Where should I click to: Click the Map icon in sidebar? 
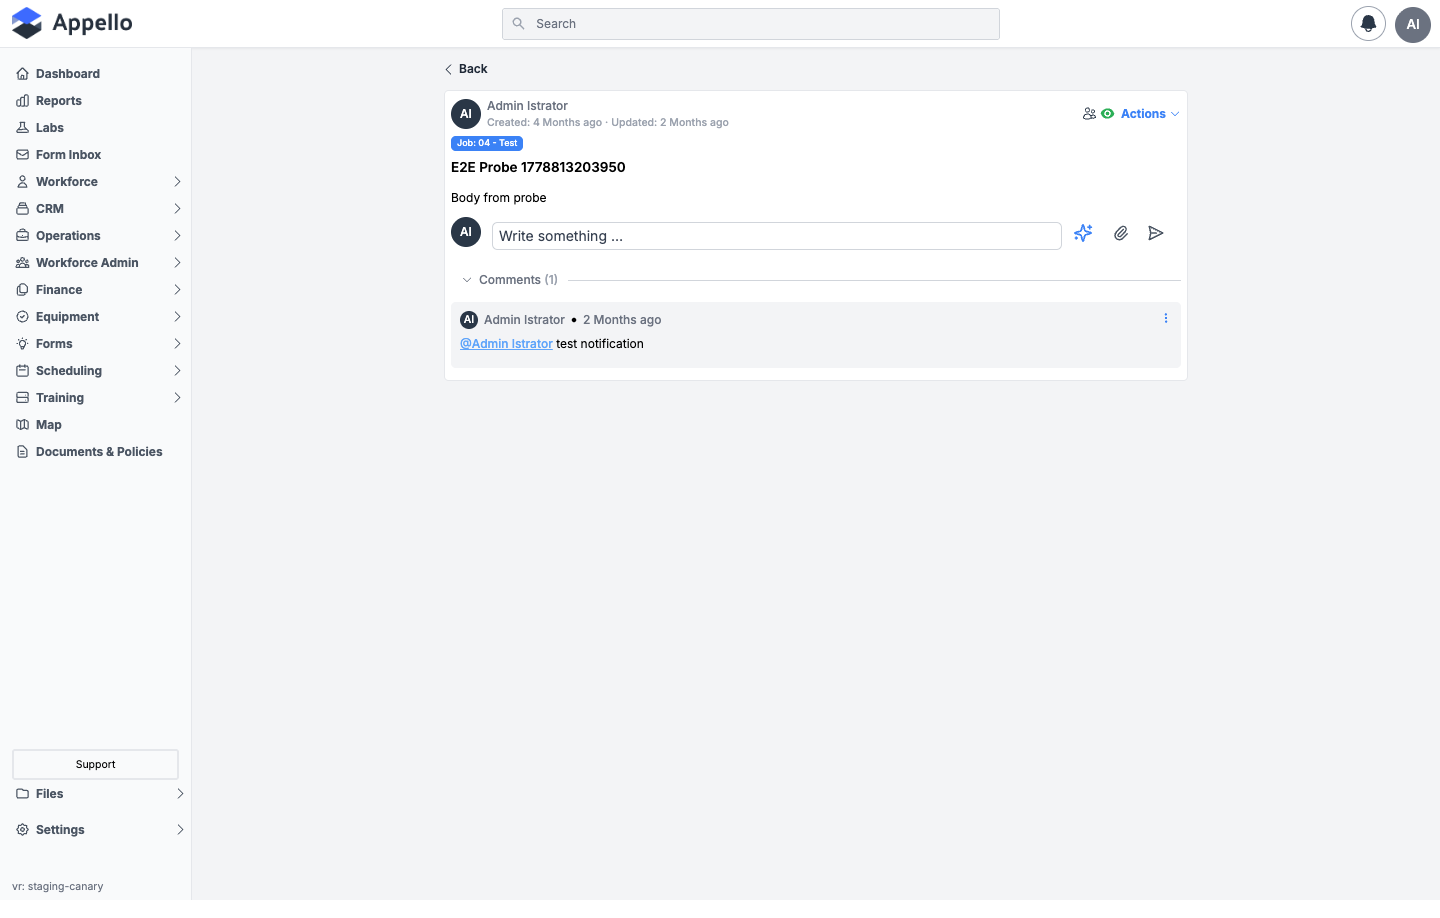[22, 425]
